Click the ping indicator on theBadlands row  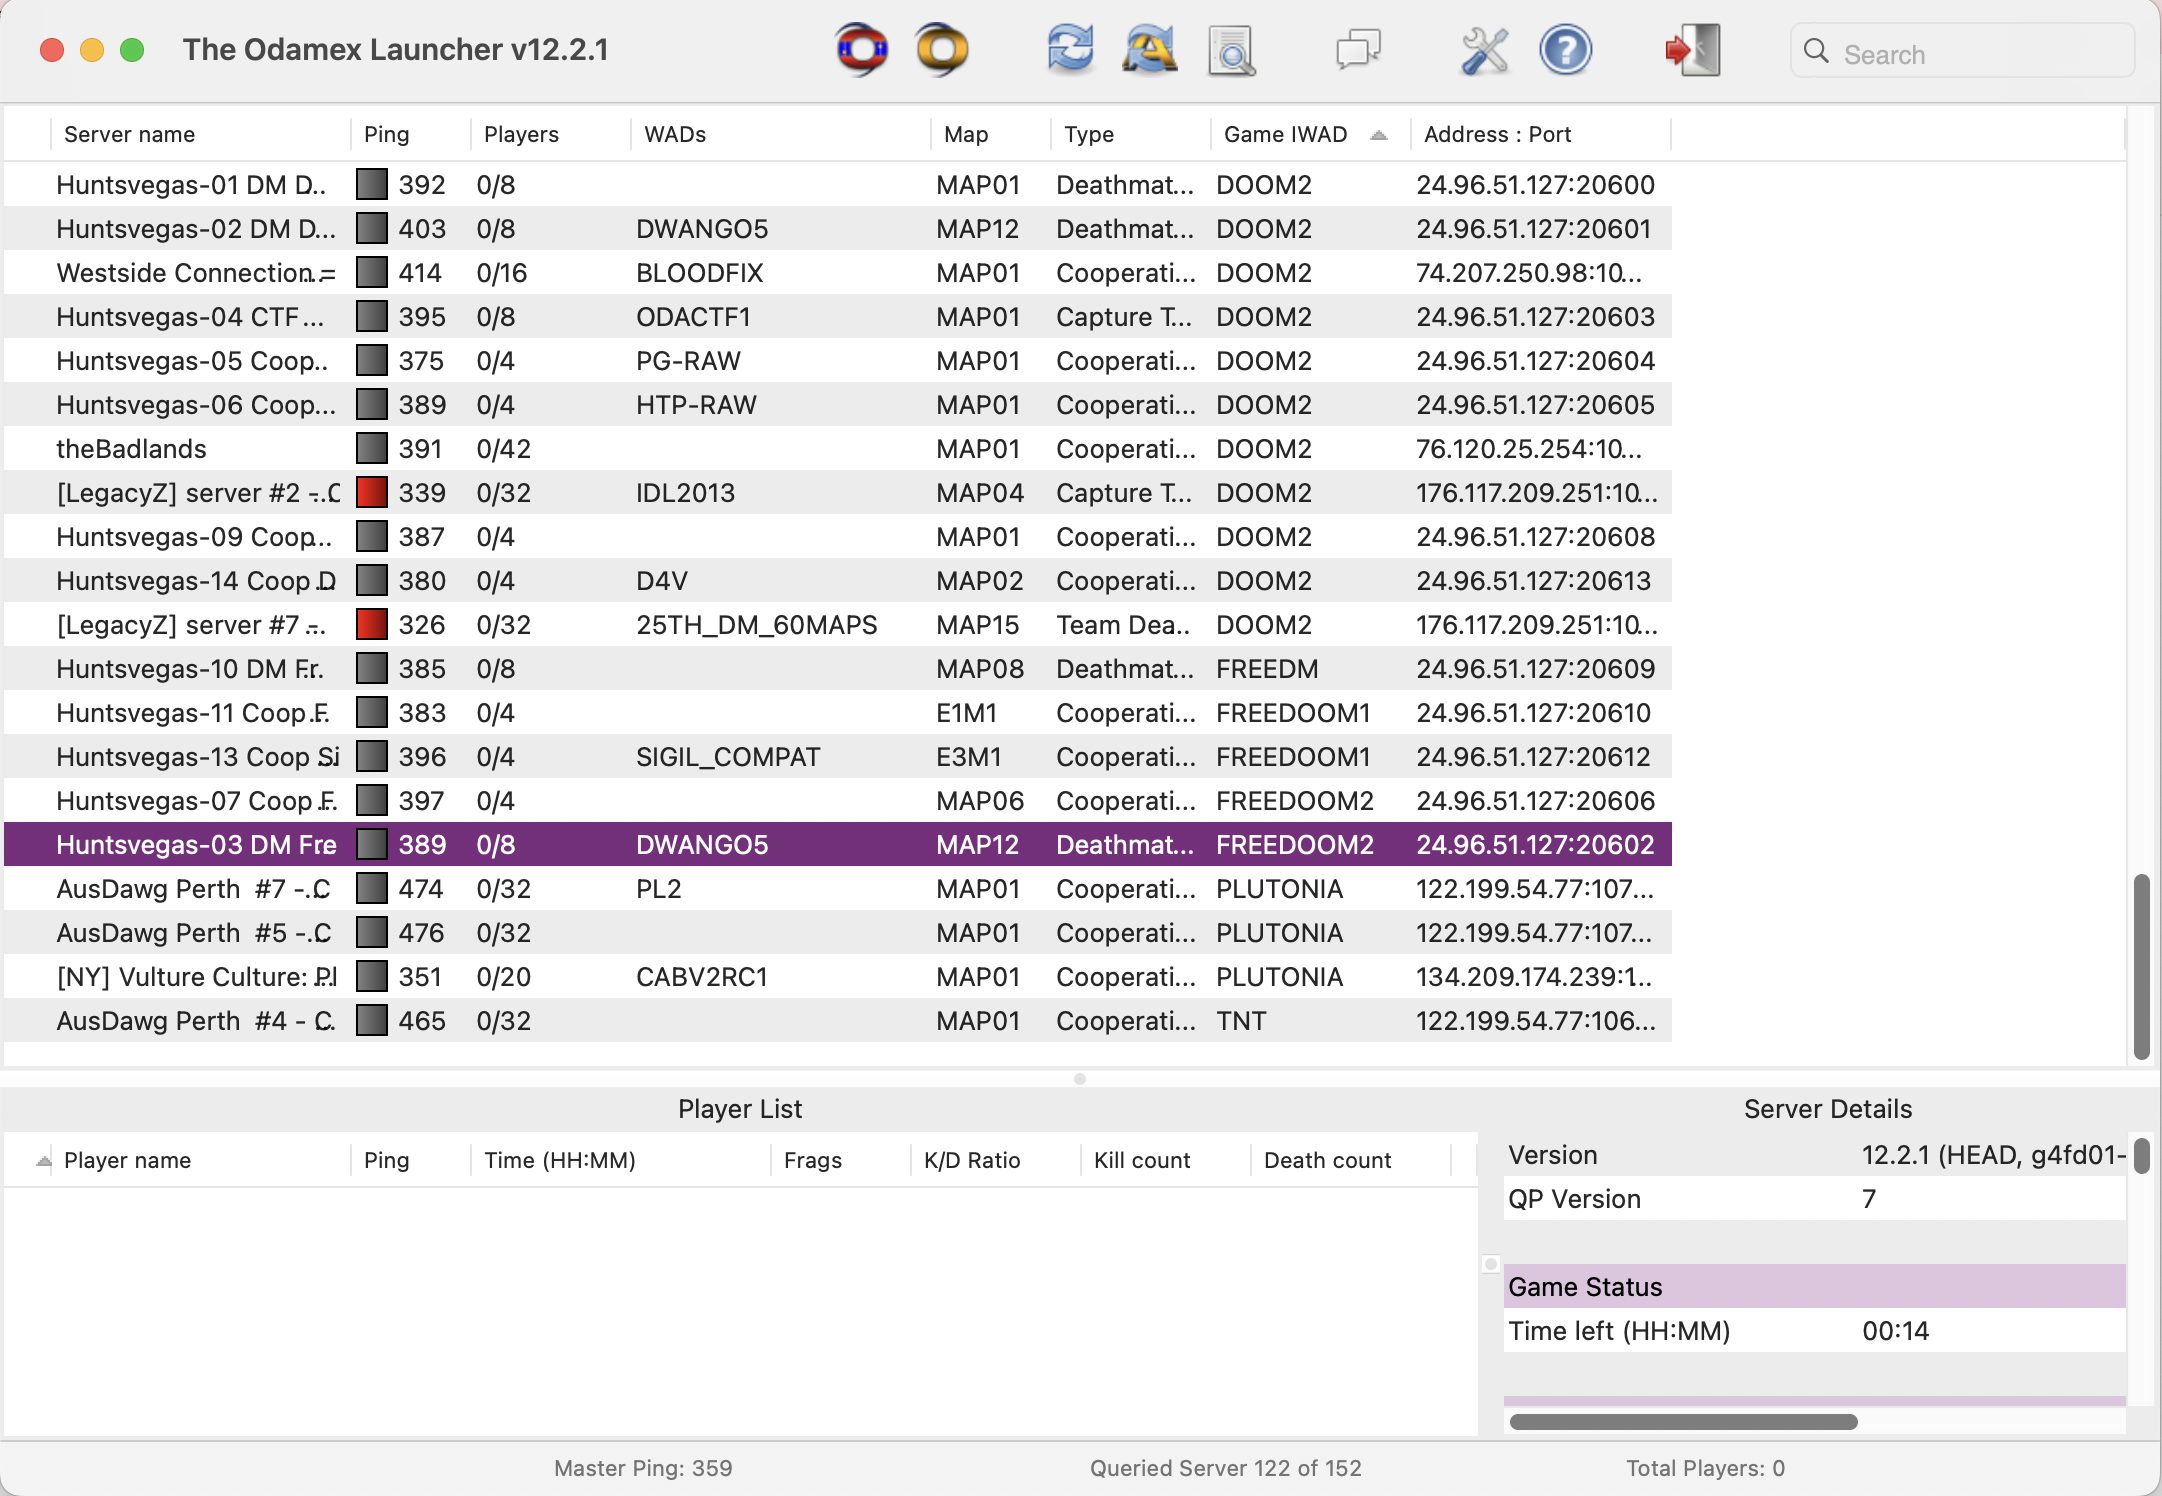(x=372, y=449)
